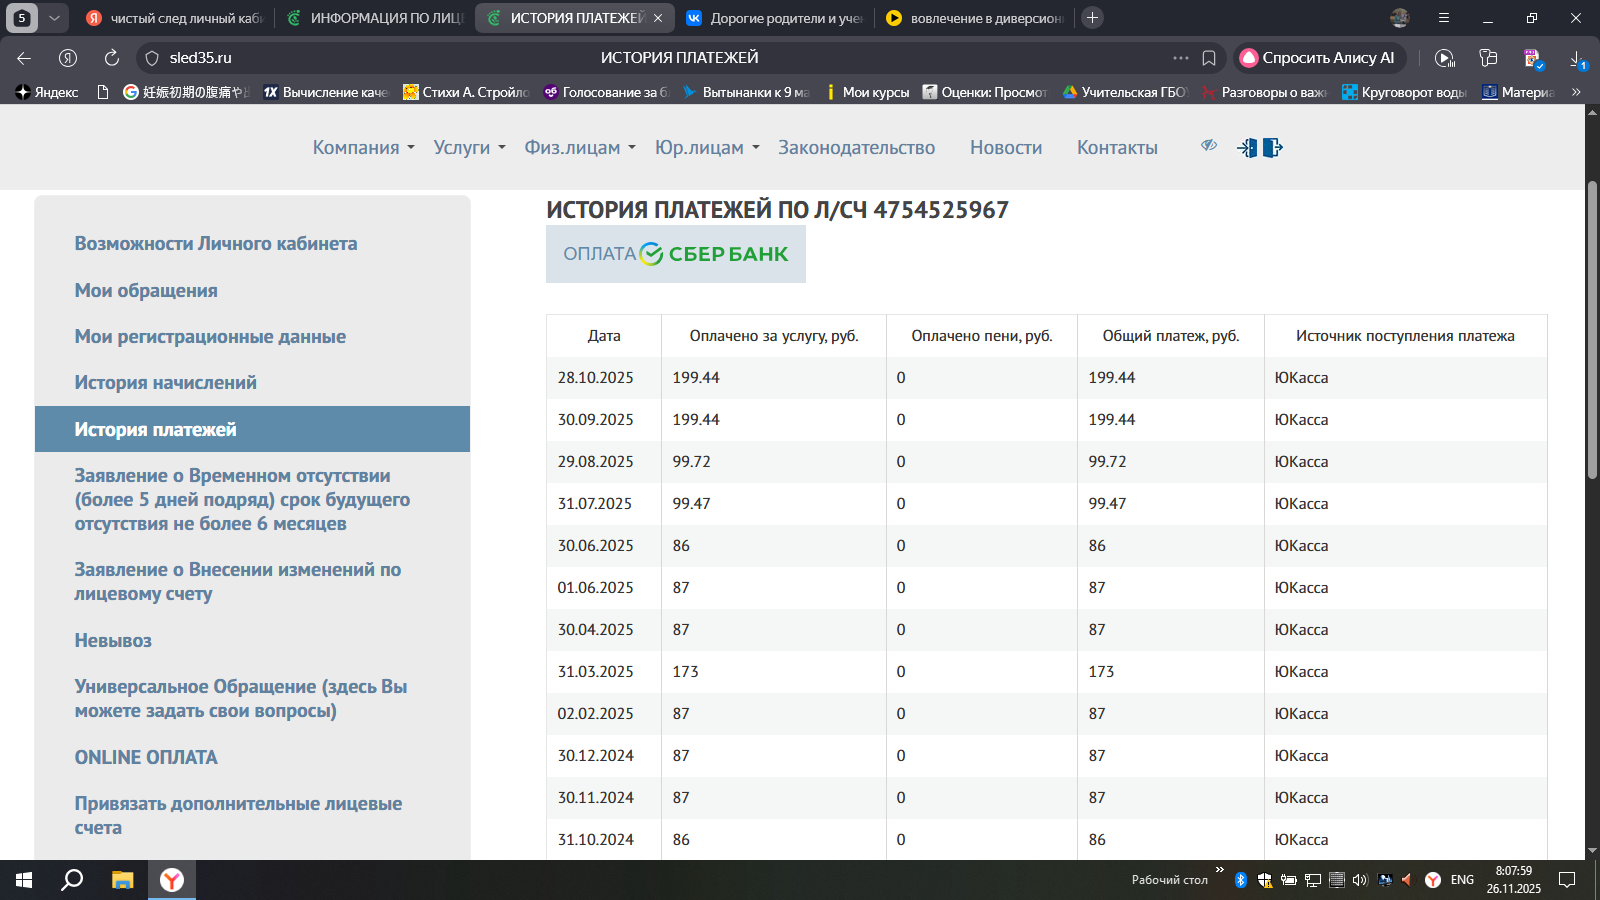Open the Юр.лицам dropdown menu
The width and height of the screenshot is (1600, 900).
coord(707,148)
